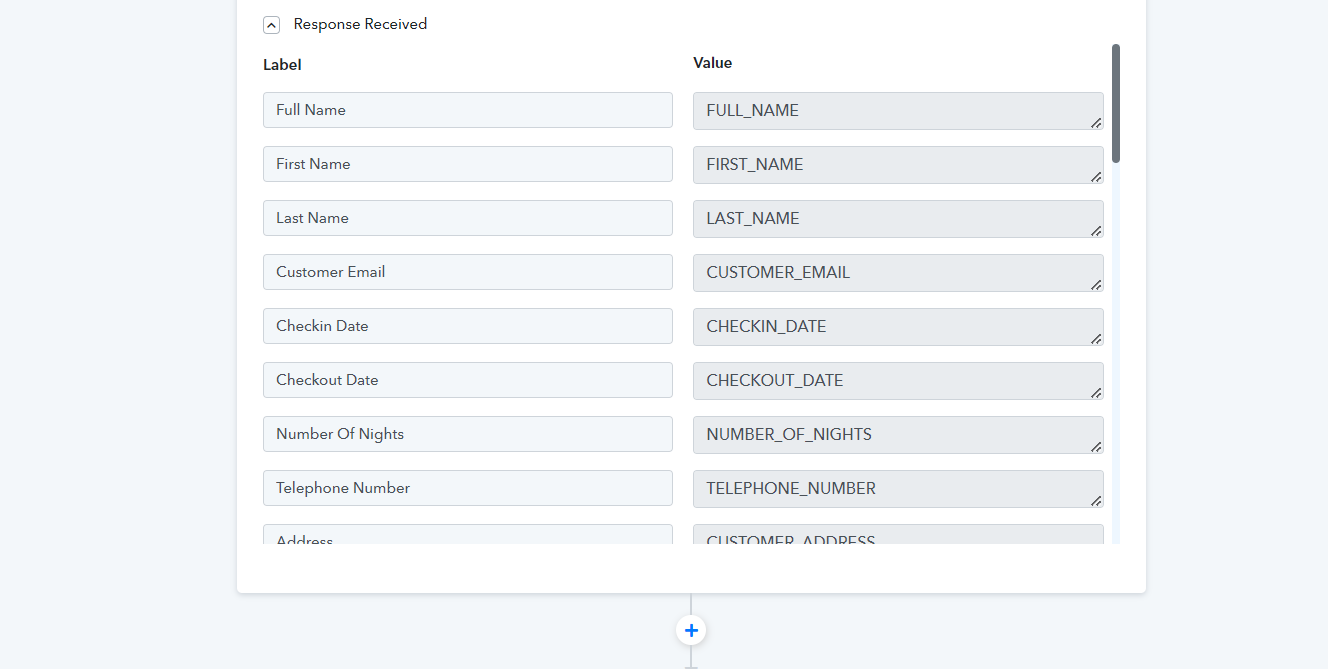Click the Number Of Nights label field
The width and height of the screenshot is (1328, 669).
(x=467, y=434)
